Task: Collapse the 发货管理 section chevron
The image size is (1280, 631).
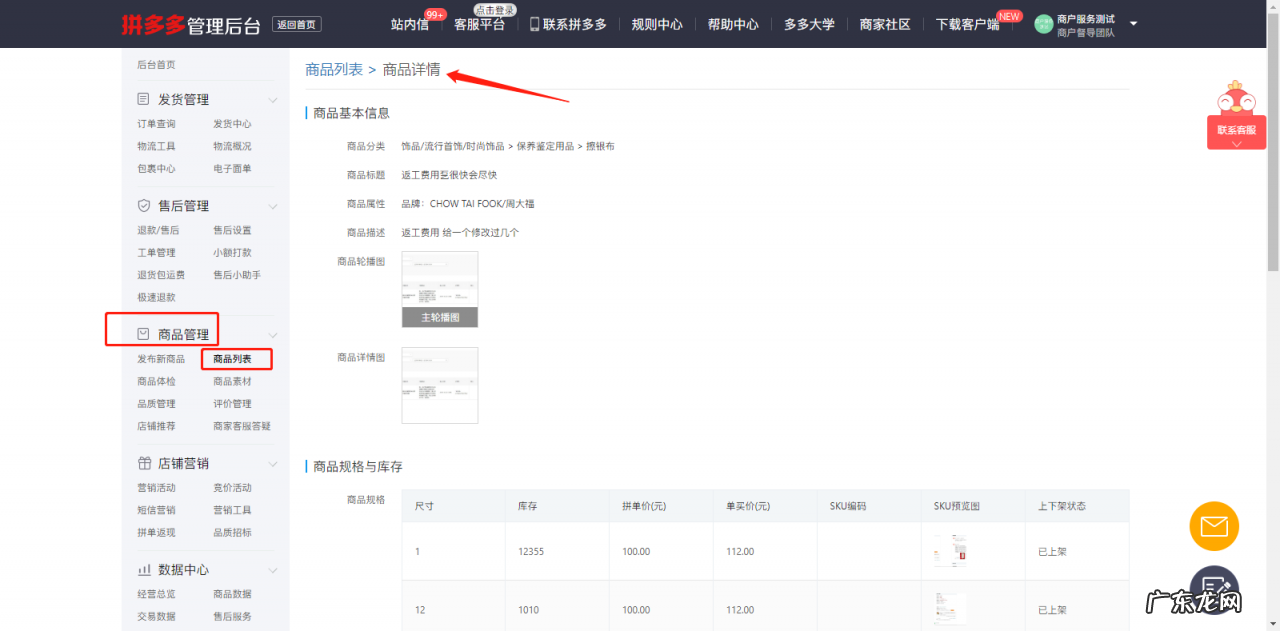Action: [272, 99]
